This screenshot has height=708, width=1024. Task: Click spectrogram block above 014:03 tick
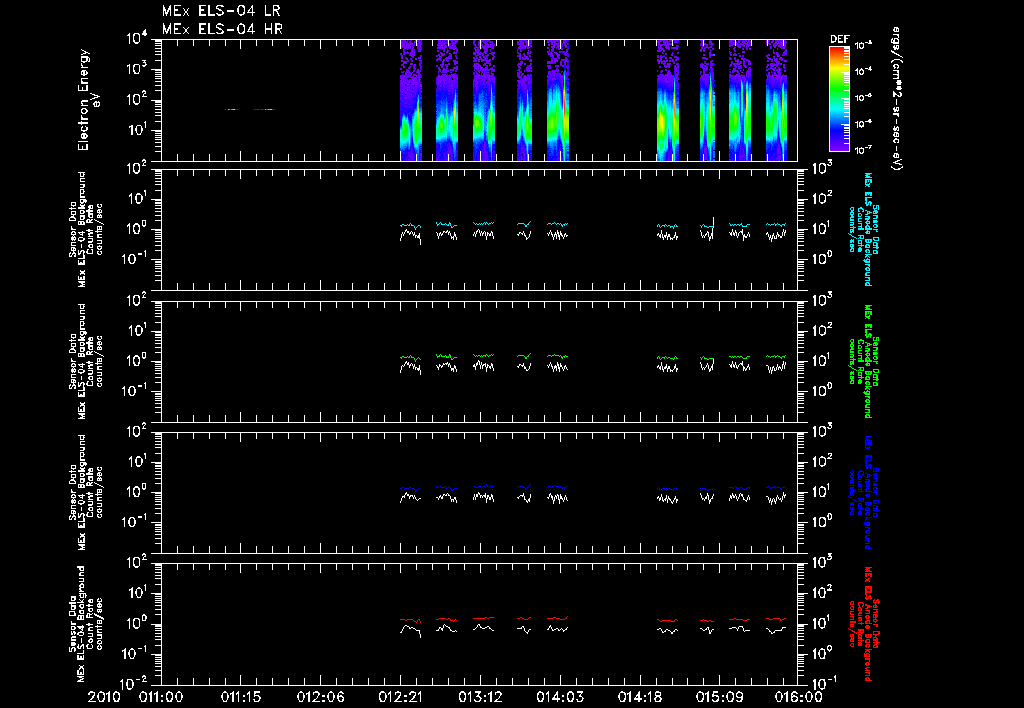tap(558, 100)
